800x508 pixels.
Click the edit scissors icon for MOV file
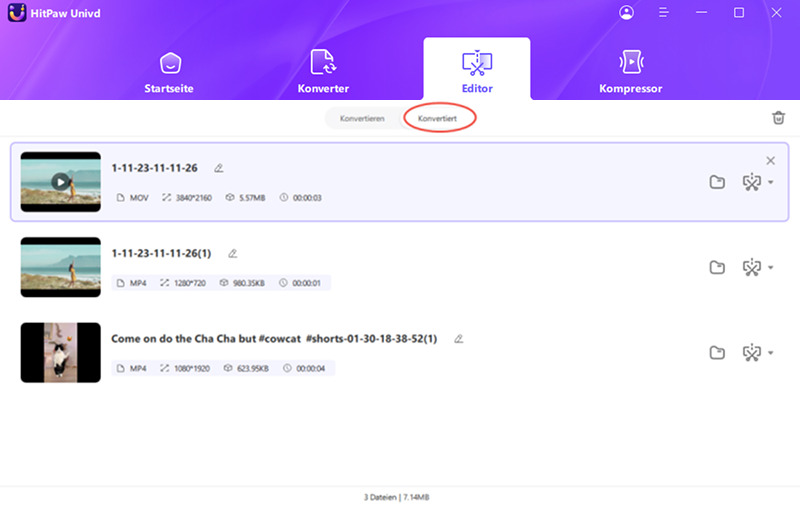(x=751, y=182)
